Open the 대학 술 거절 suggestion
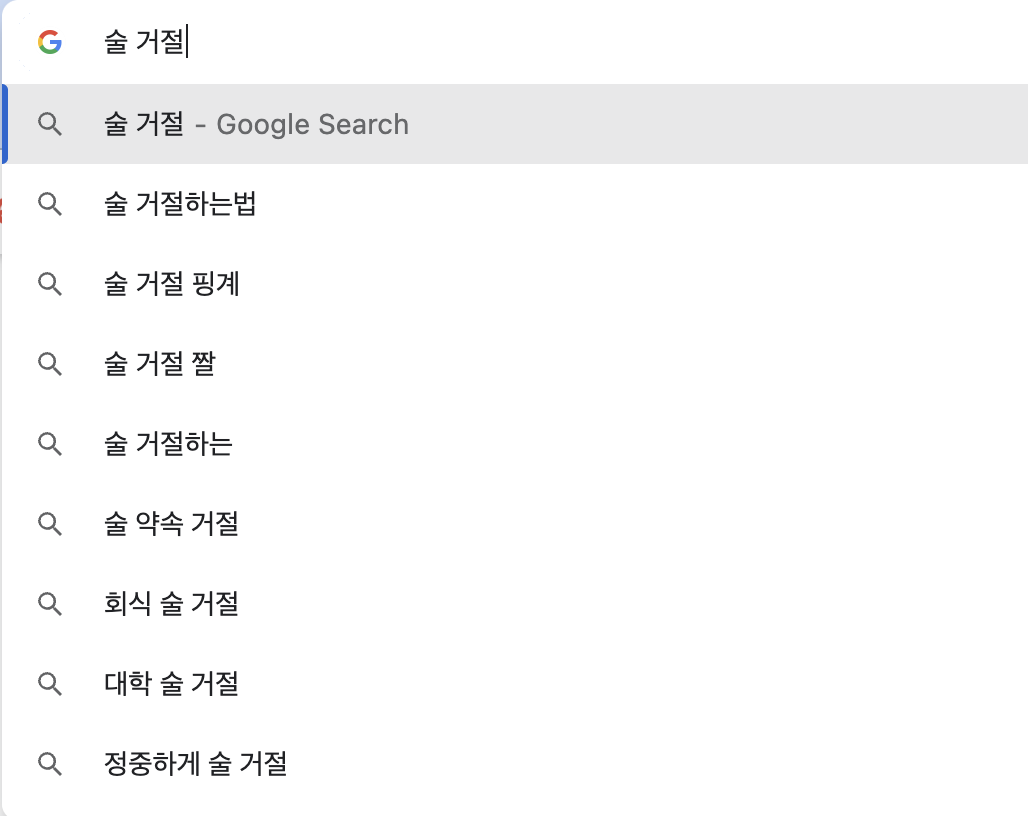 170,684
